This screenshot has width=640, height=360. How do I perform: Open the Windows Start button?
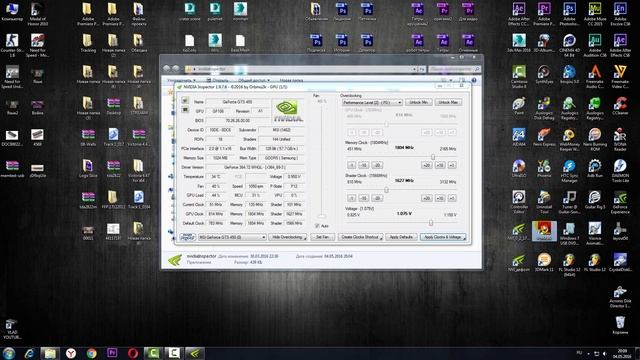pyautogui.click(x=9, y=353)
